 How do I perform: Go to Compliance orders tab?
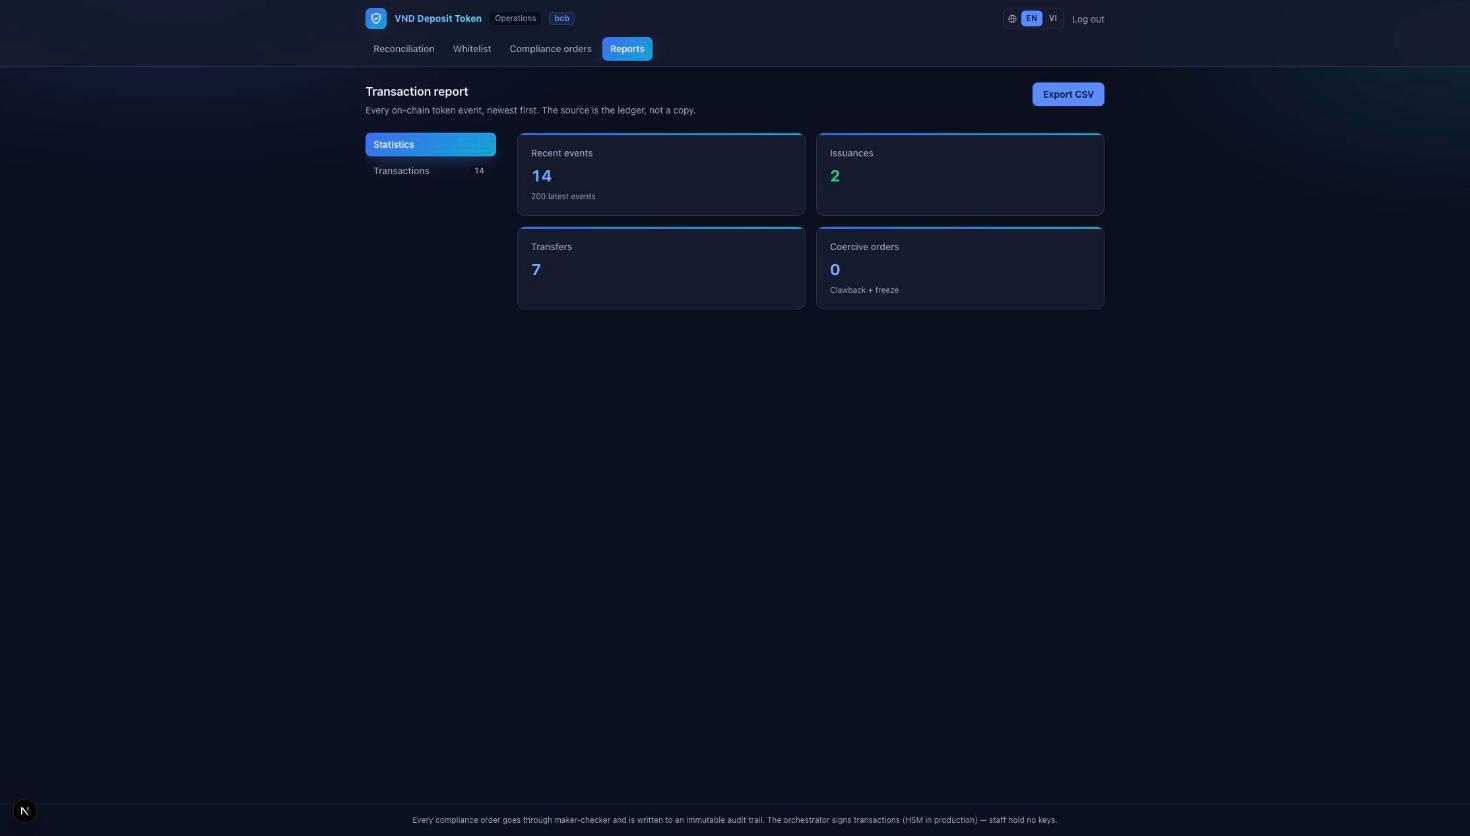coord(550,49)
